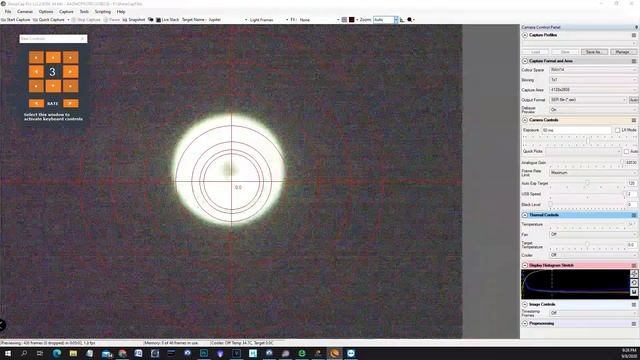Decrease the mount RATE with left arrow
This screenshot has height=360, width=640.
coord(36,103)
